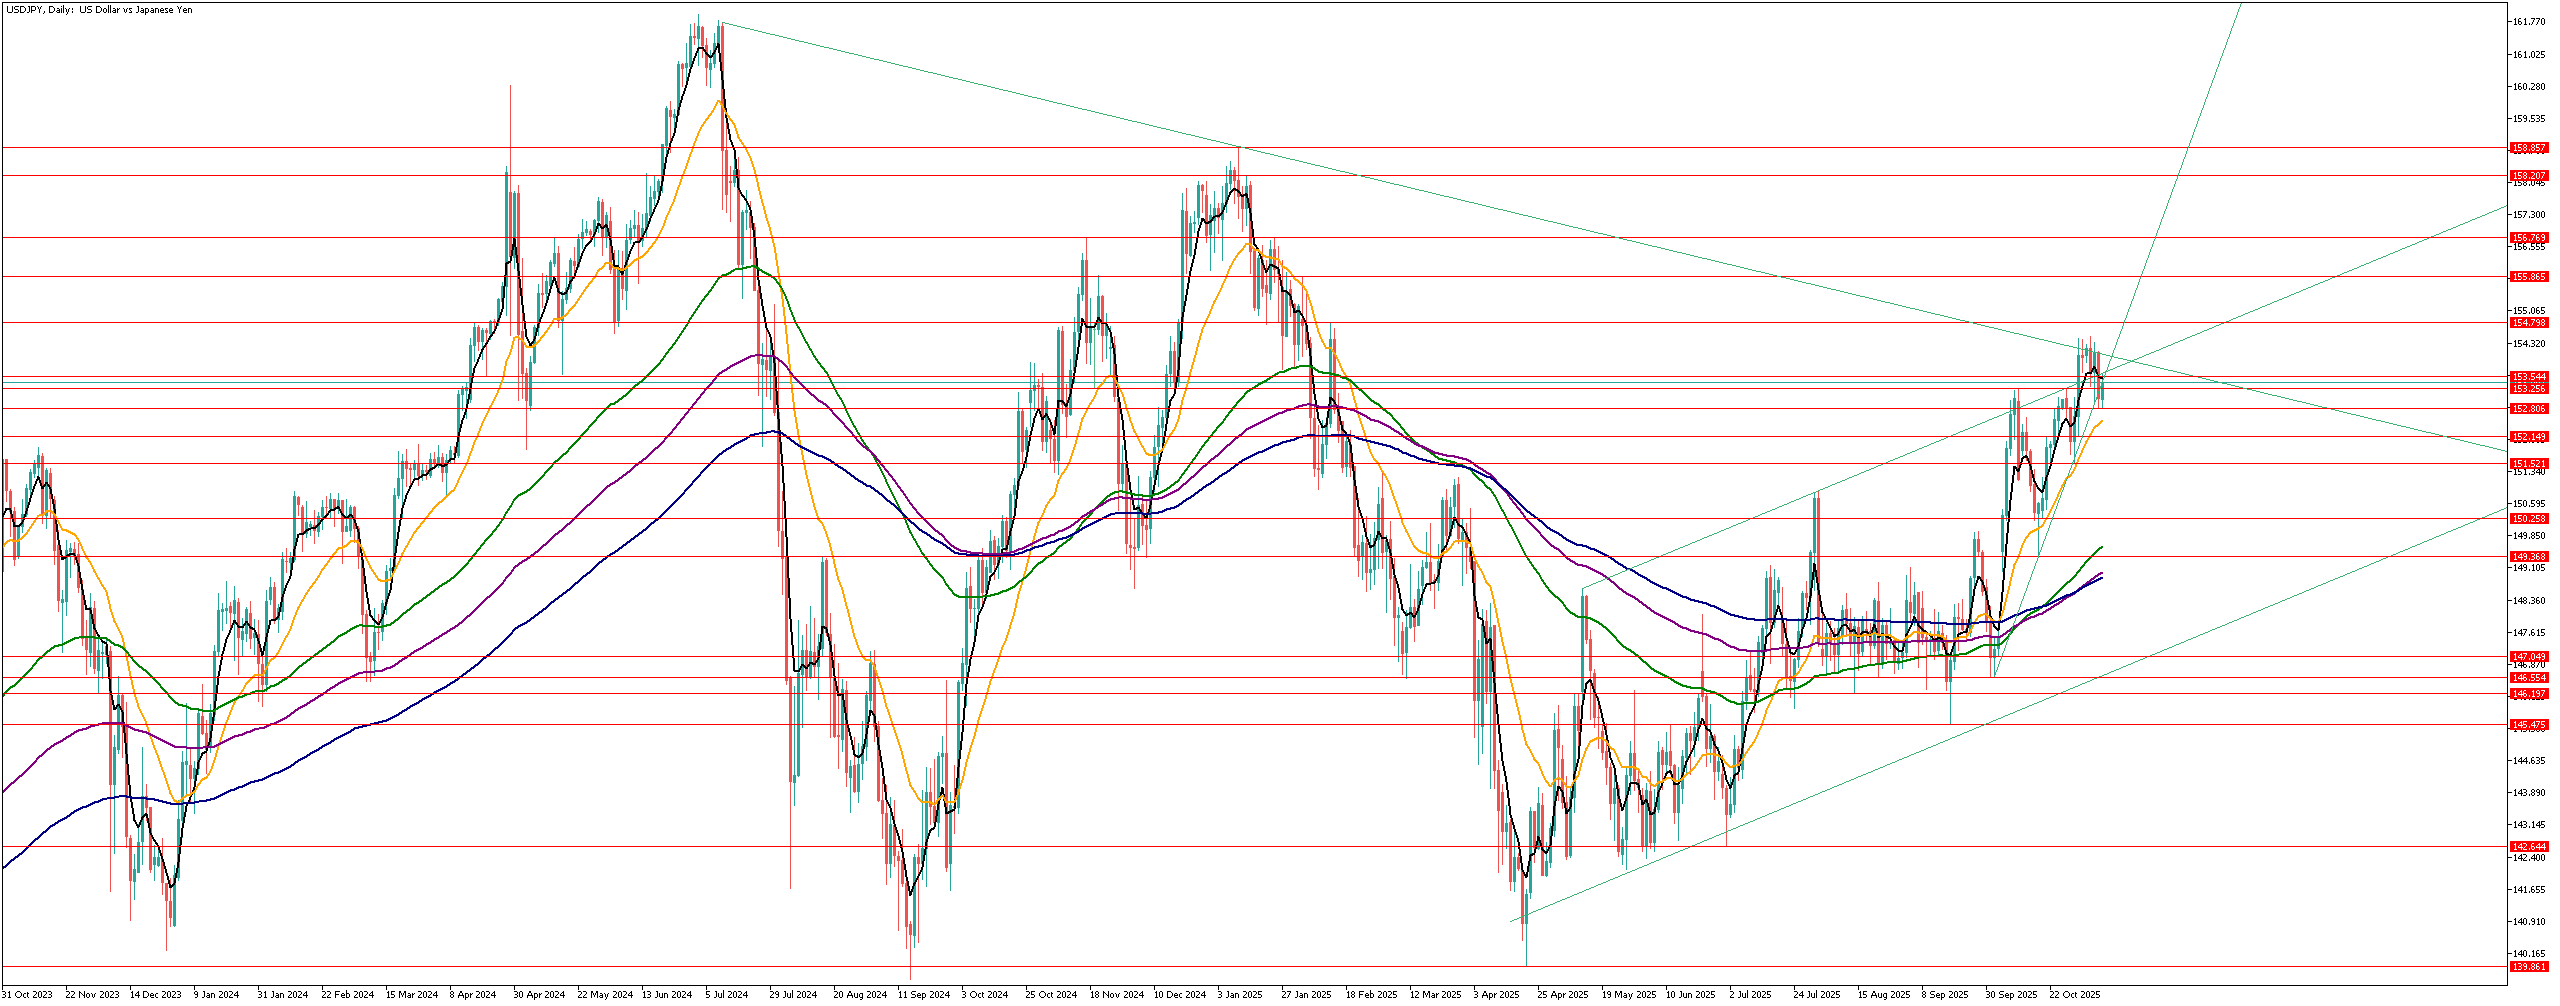Click the 5 Jul 2024 date label
This screenshot has width=2560, height=1006.
(x=726, y=995)
